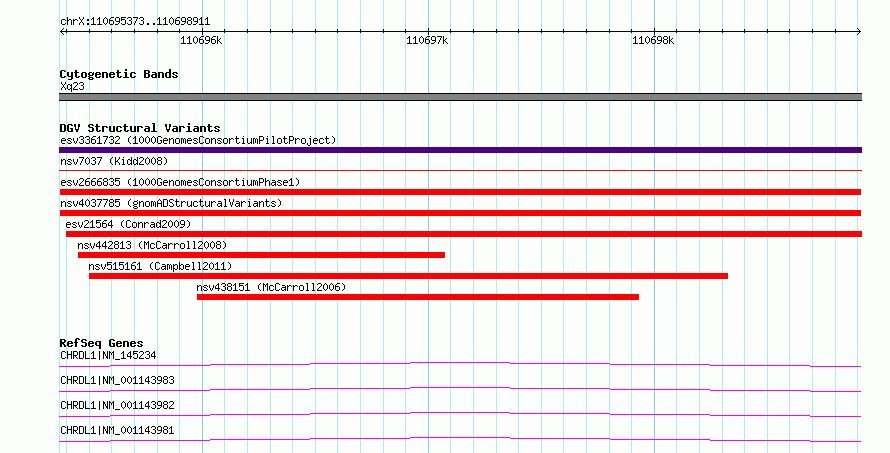Click the esv21564 Conrad2009 red bar
Screen dimensions: 890x453
[x=464, y=234]
